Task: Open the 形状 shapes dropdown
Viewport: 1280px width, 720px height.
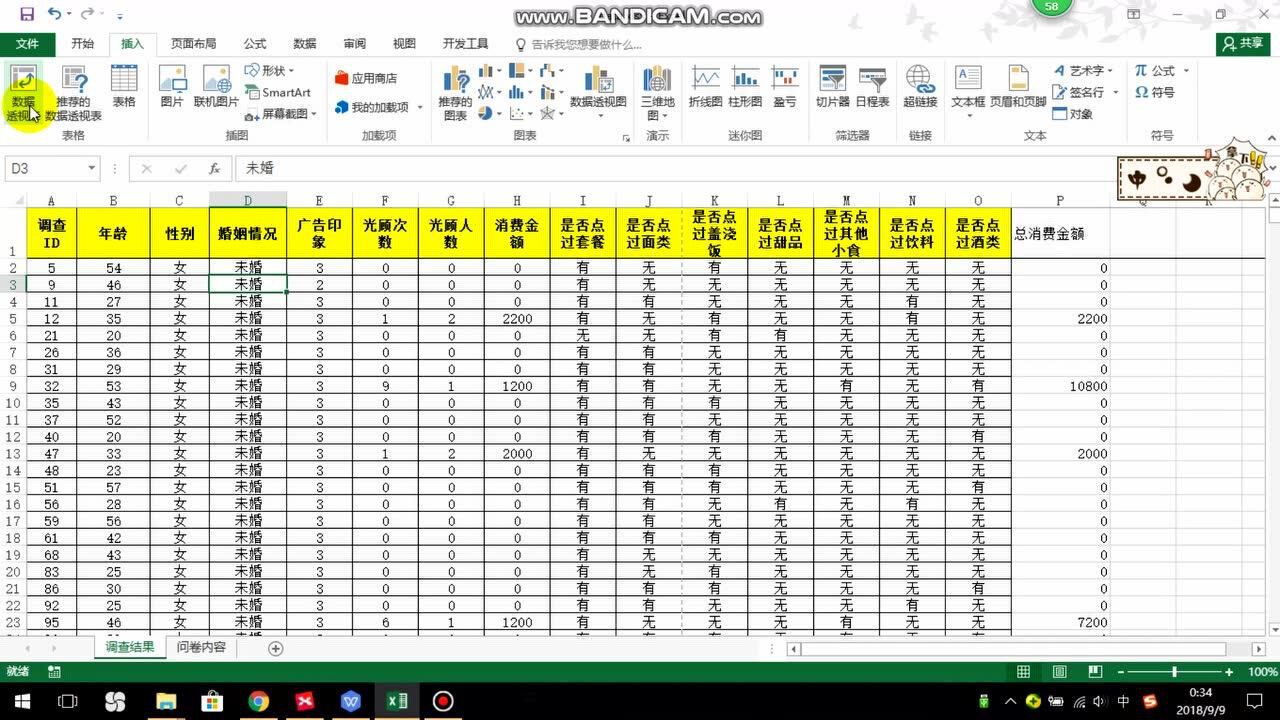Action: pyautogui.click(x=270, y=70)
